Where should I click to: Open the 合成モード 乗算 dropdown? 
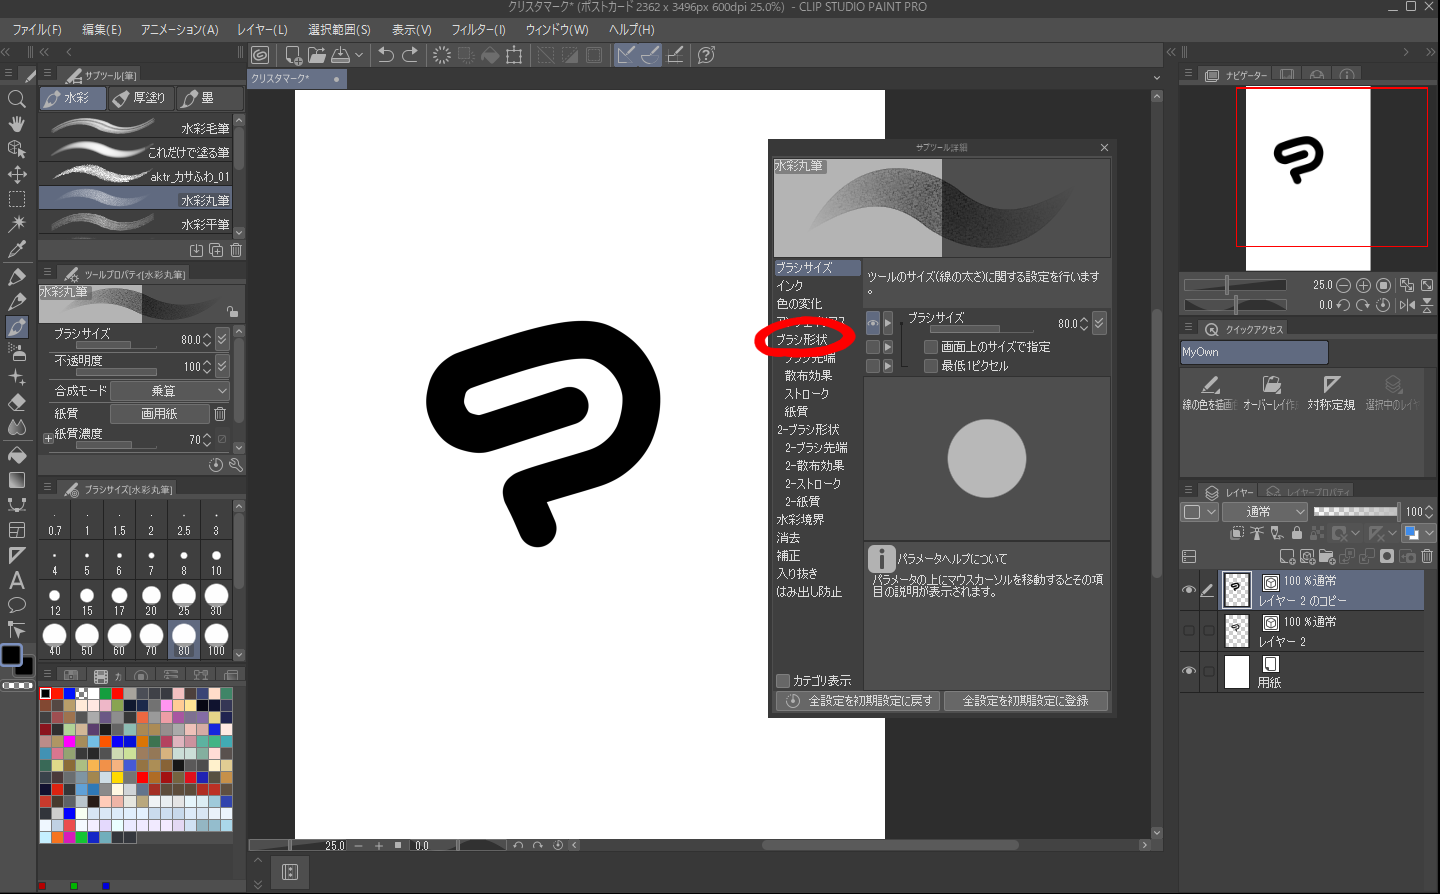tap(170, 391)
